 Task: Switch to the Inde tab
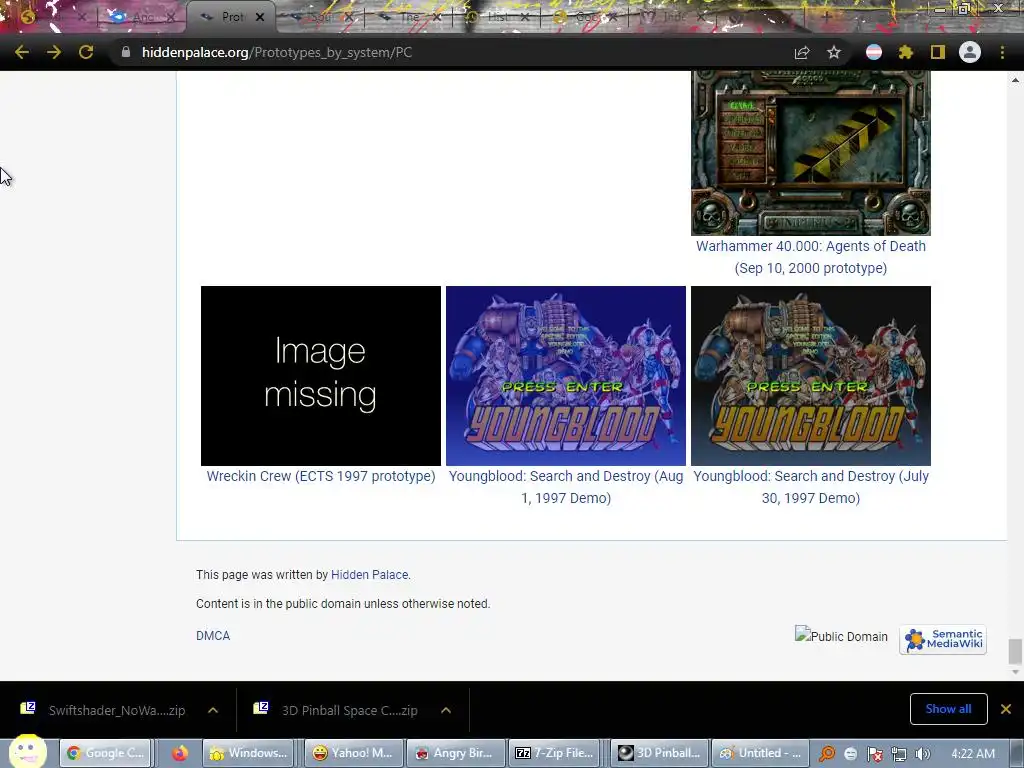tap(673, 17)
